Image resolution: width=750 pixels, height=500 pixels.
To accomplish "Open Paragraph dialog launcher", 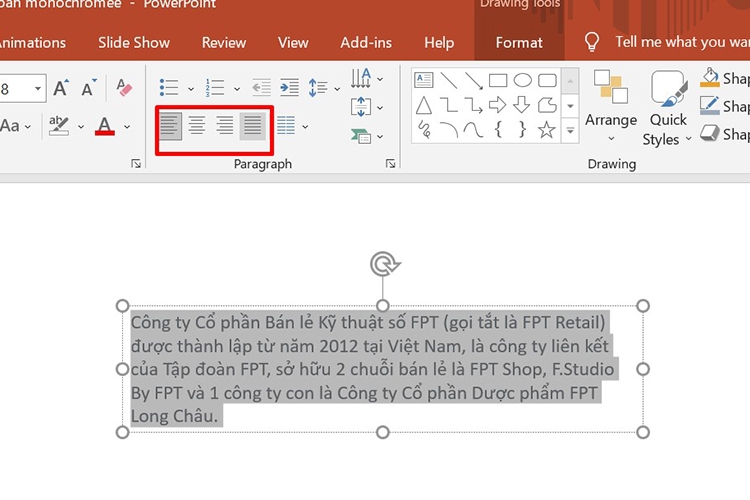I will [x=390, y=164].
